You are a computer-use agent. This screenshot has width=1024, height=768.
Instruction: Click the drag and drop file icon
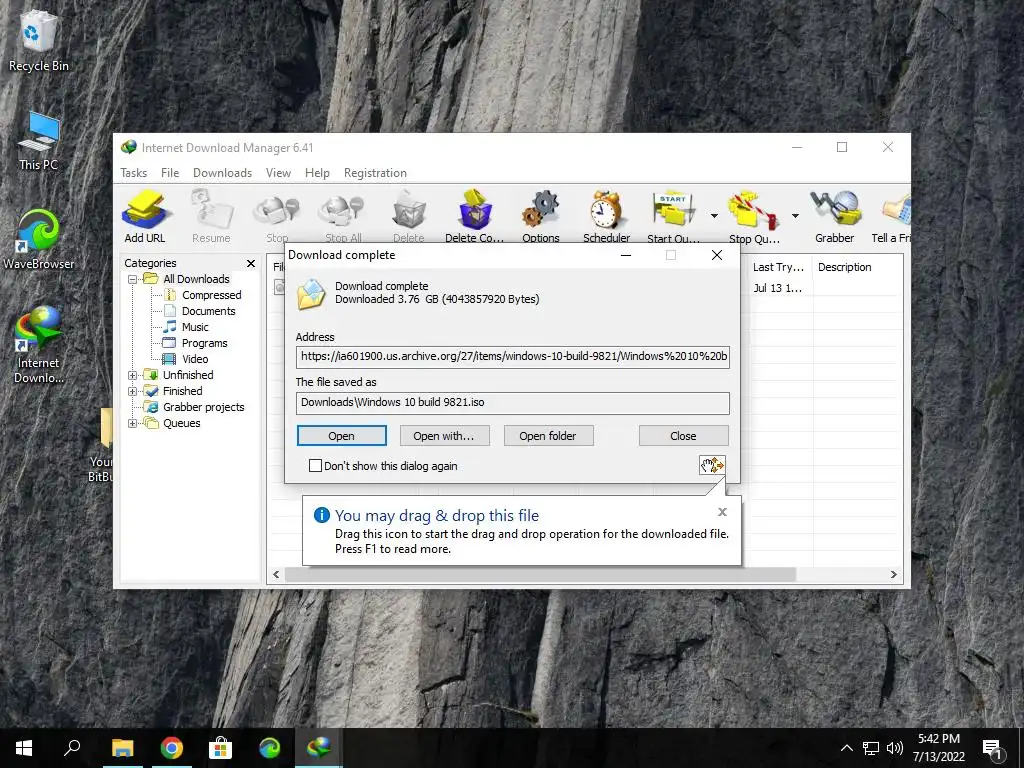712,465
